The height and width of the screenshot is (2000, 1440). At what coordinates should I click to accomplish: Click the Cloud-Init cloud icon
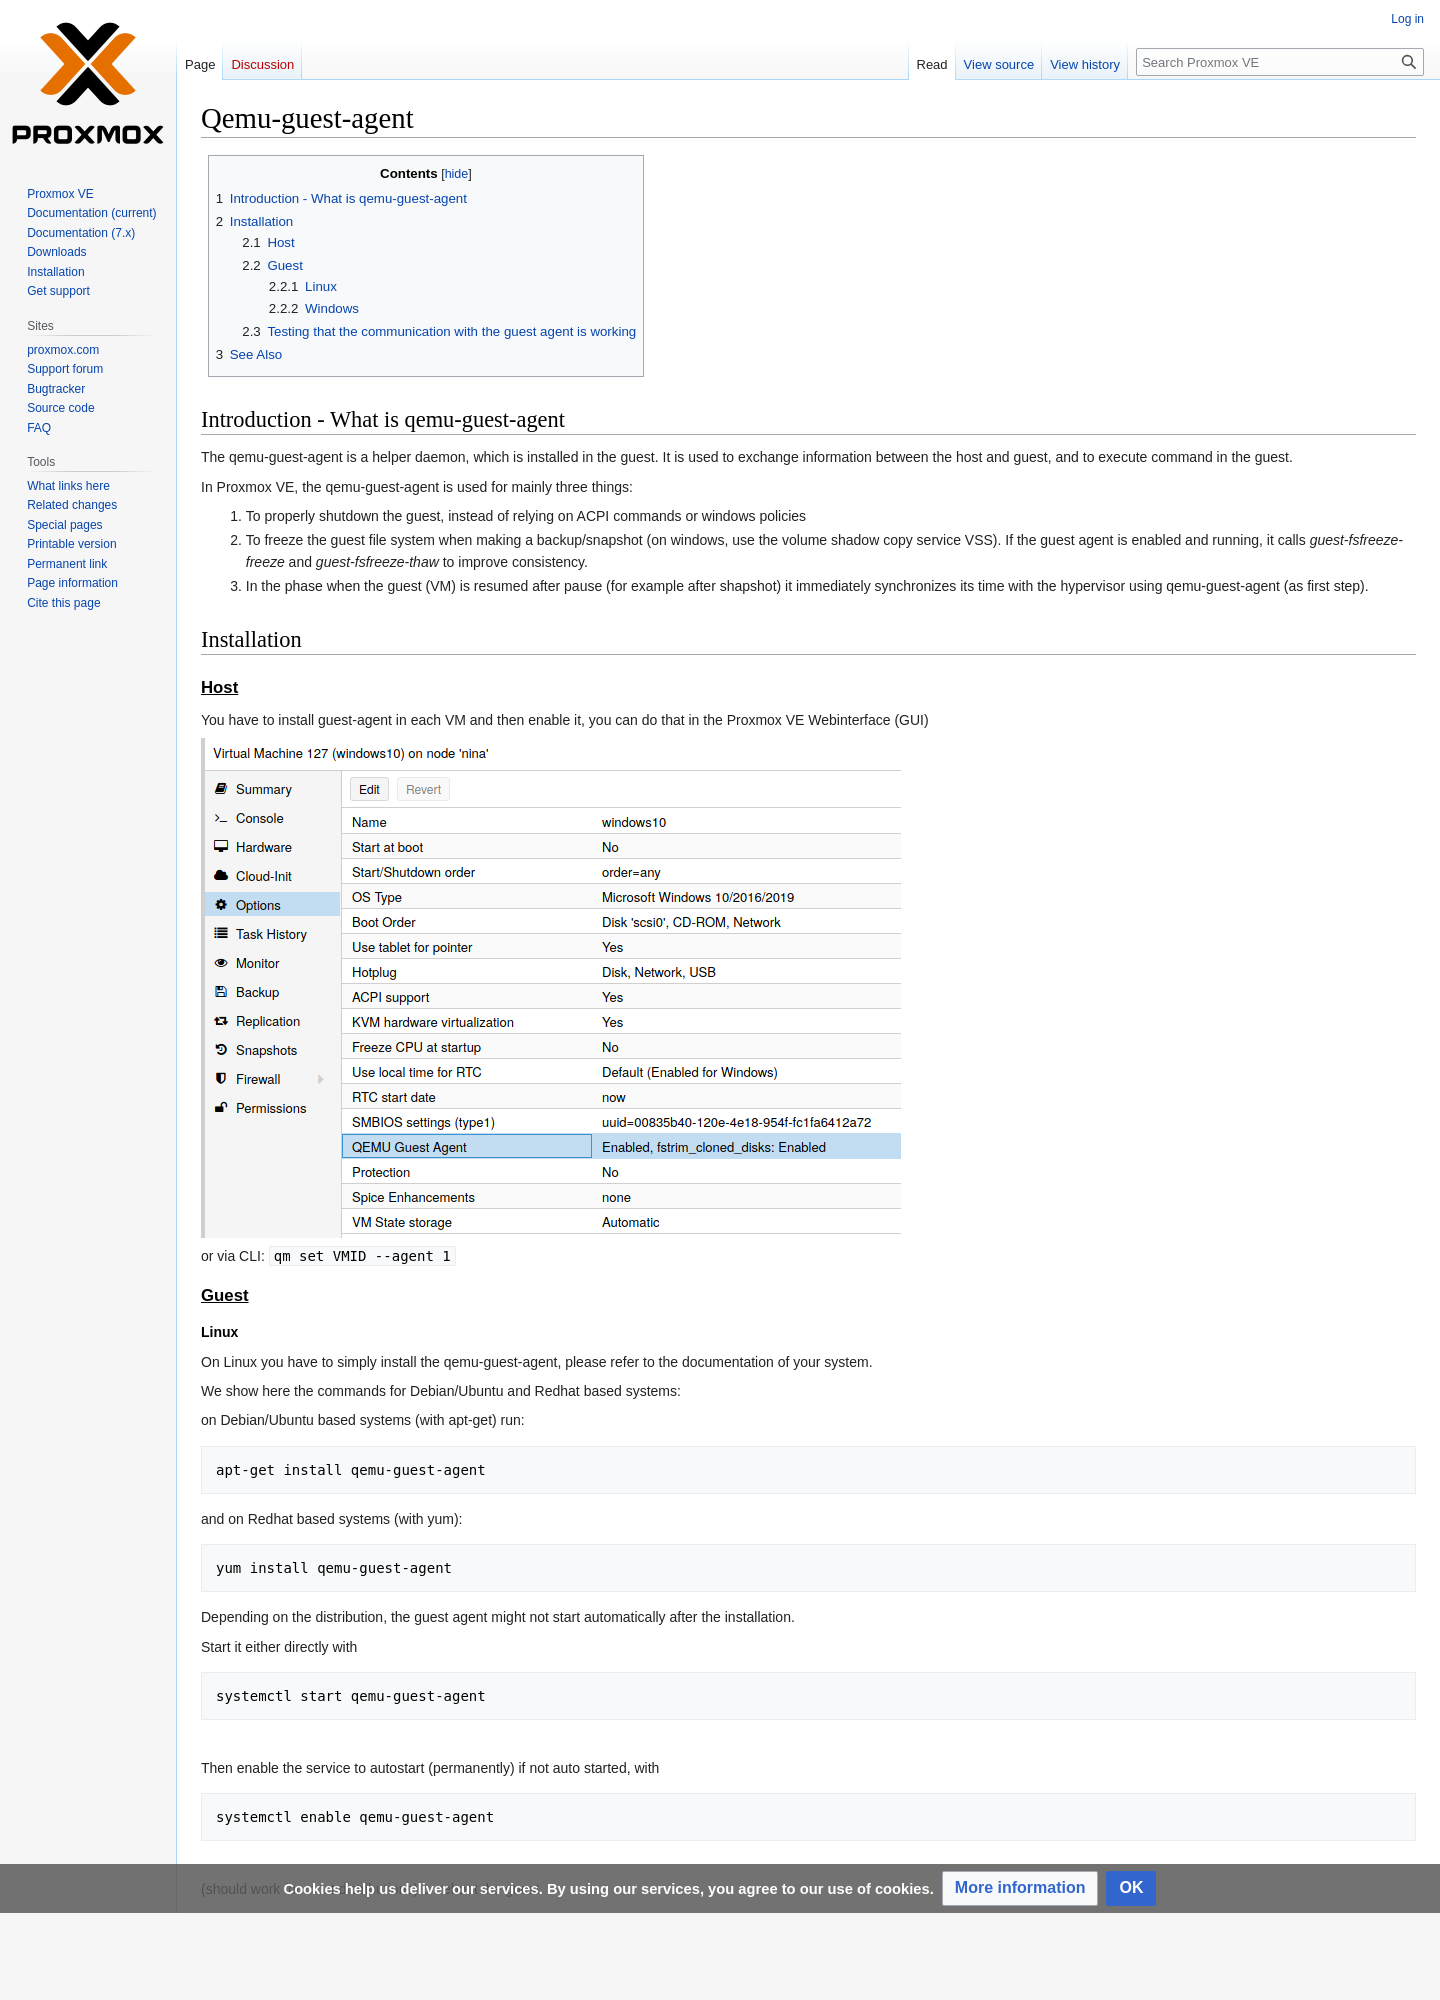click(221, 876)
